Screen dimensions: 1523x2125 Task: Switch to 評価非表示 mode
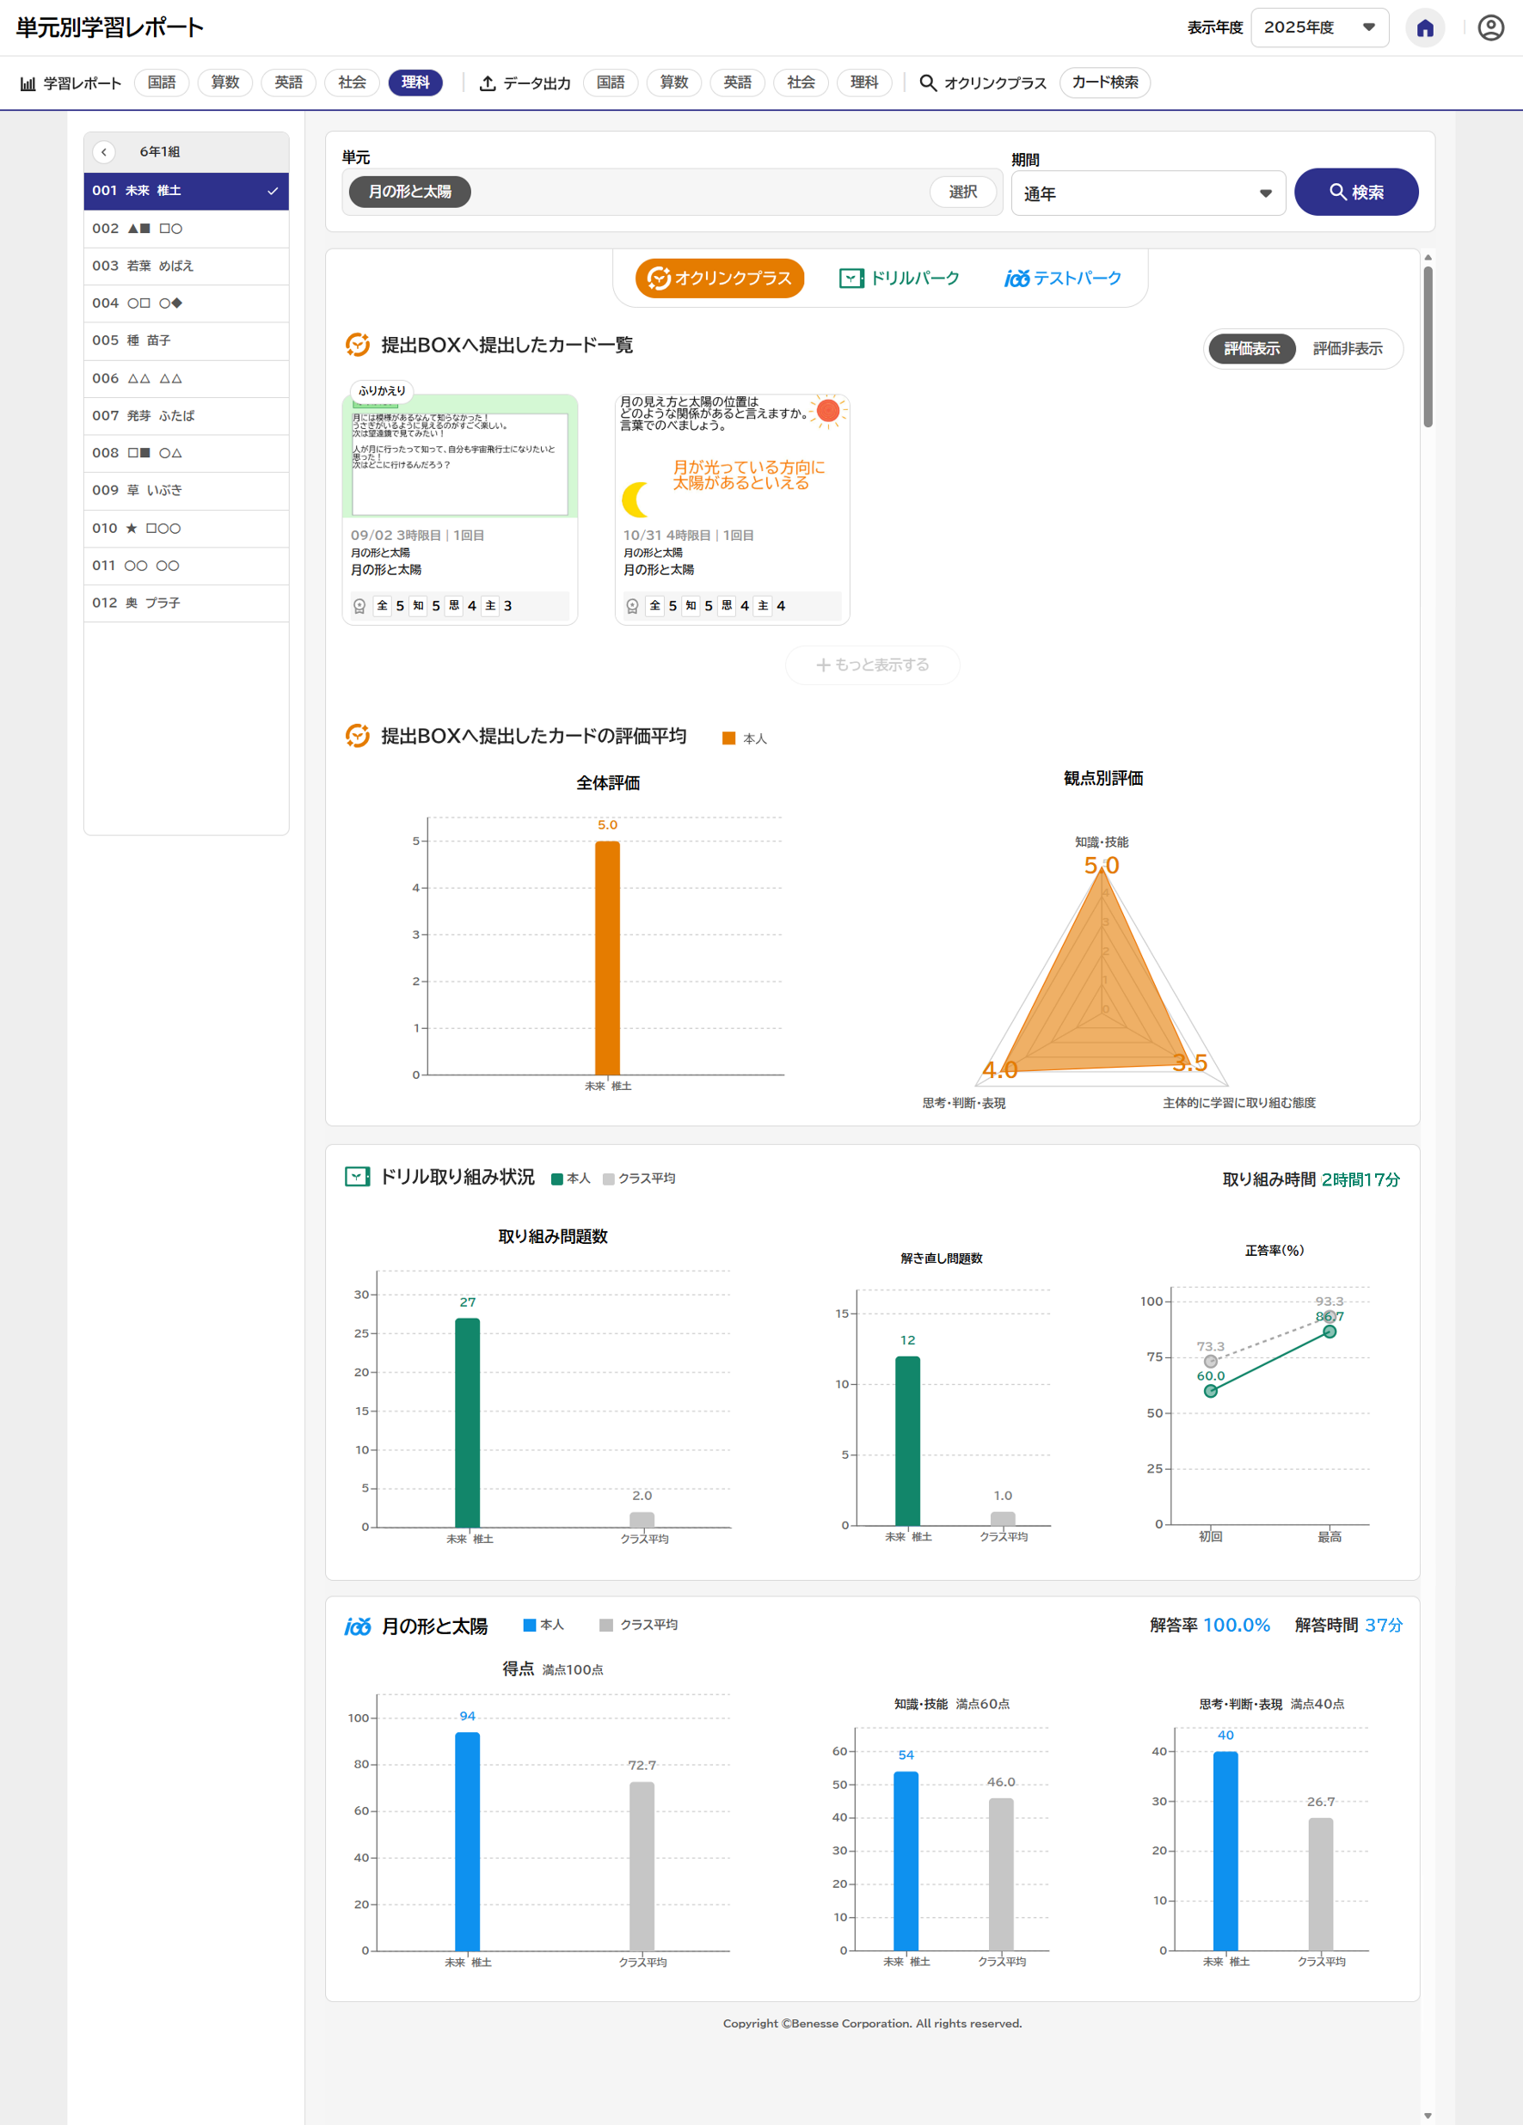tap(1346, 349)
